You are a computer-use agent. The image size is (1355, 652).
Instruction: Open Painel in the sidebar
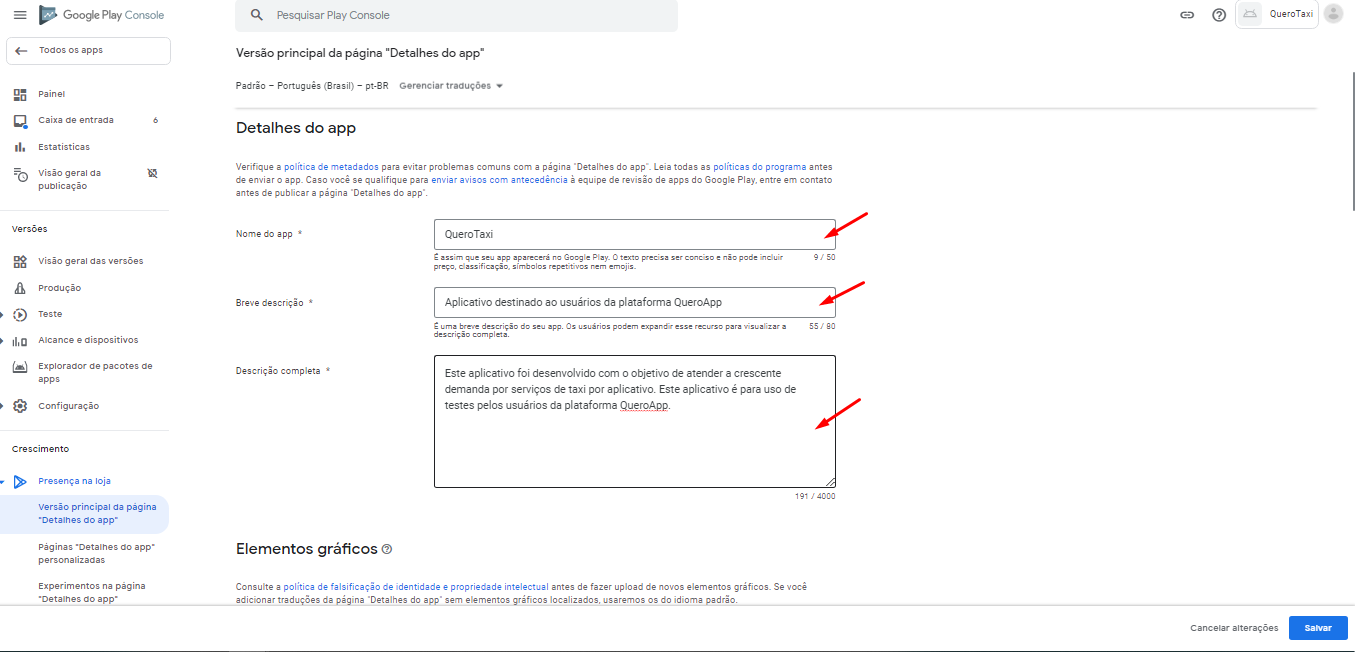(51, 94)
